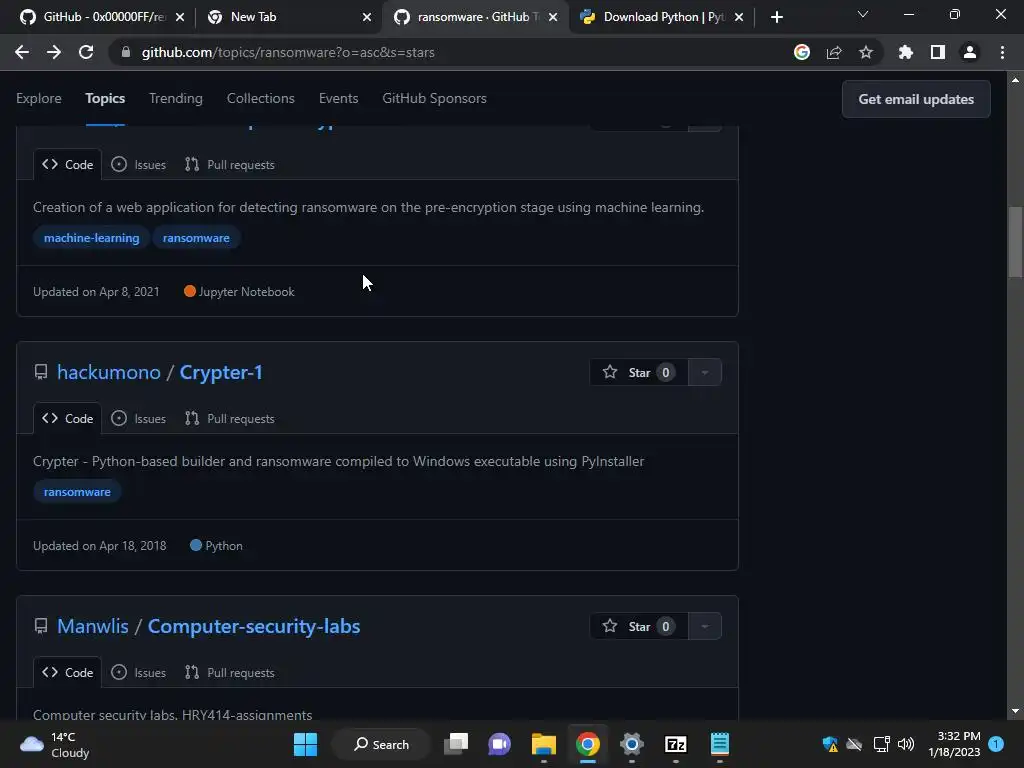Click the ransomware tag under Crypter-1
This screenshot has height=768, width=1024.
[x=77, y=492]
